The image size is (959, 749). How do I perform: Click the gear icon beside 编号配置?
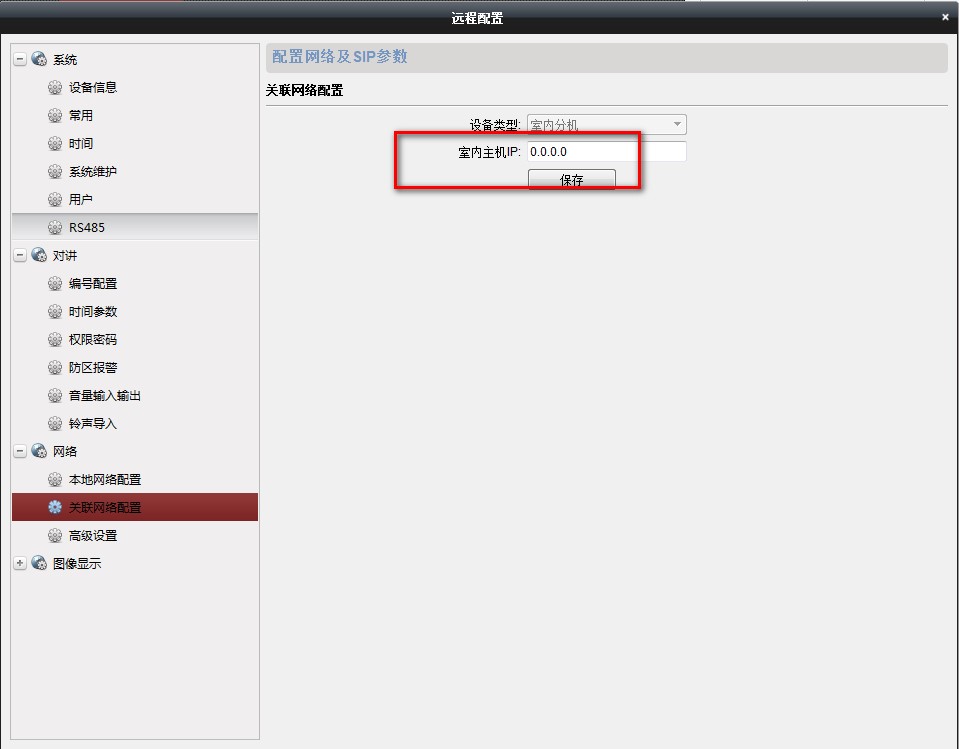pos(55,284)
